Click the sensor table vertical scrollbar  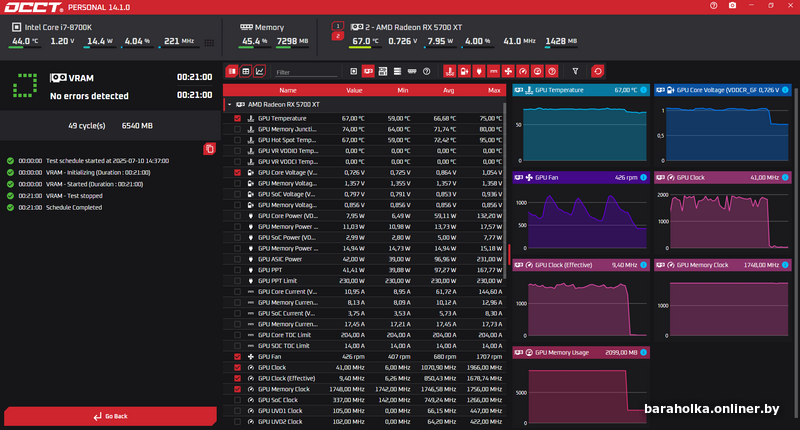click(x=505, y=191)
